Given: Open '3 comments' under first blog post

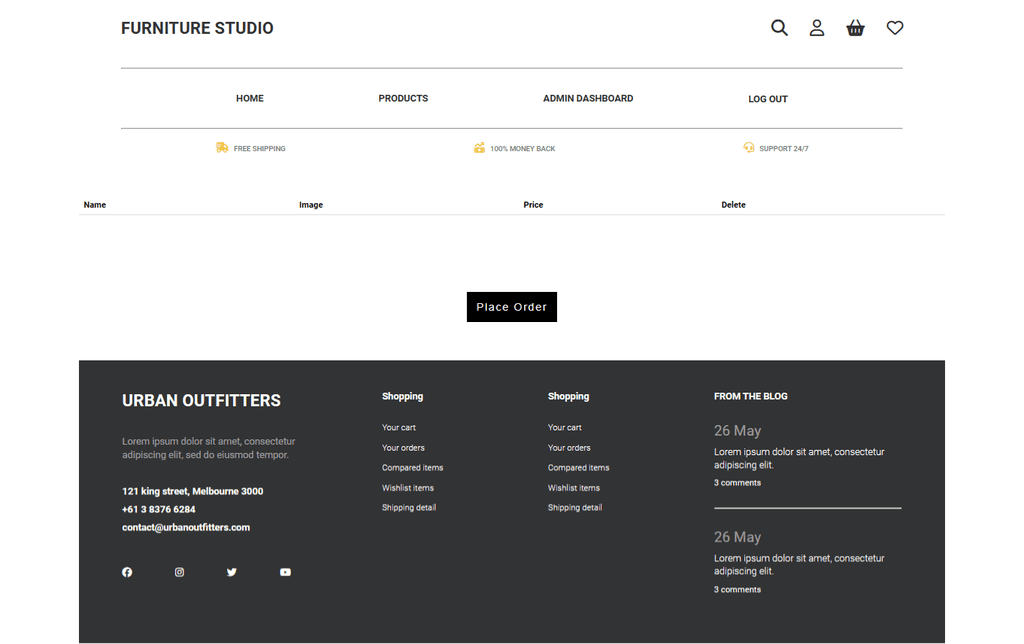Looking at the screenshot, I should pos(737,483).
